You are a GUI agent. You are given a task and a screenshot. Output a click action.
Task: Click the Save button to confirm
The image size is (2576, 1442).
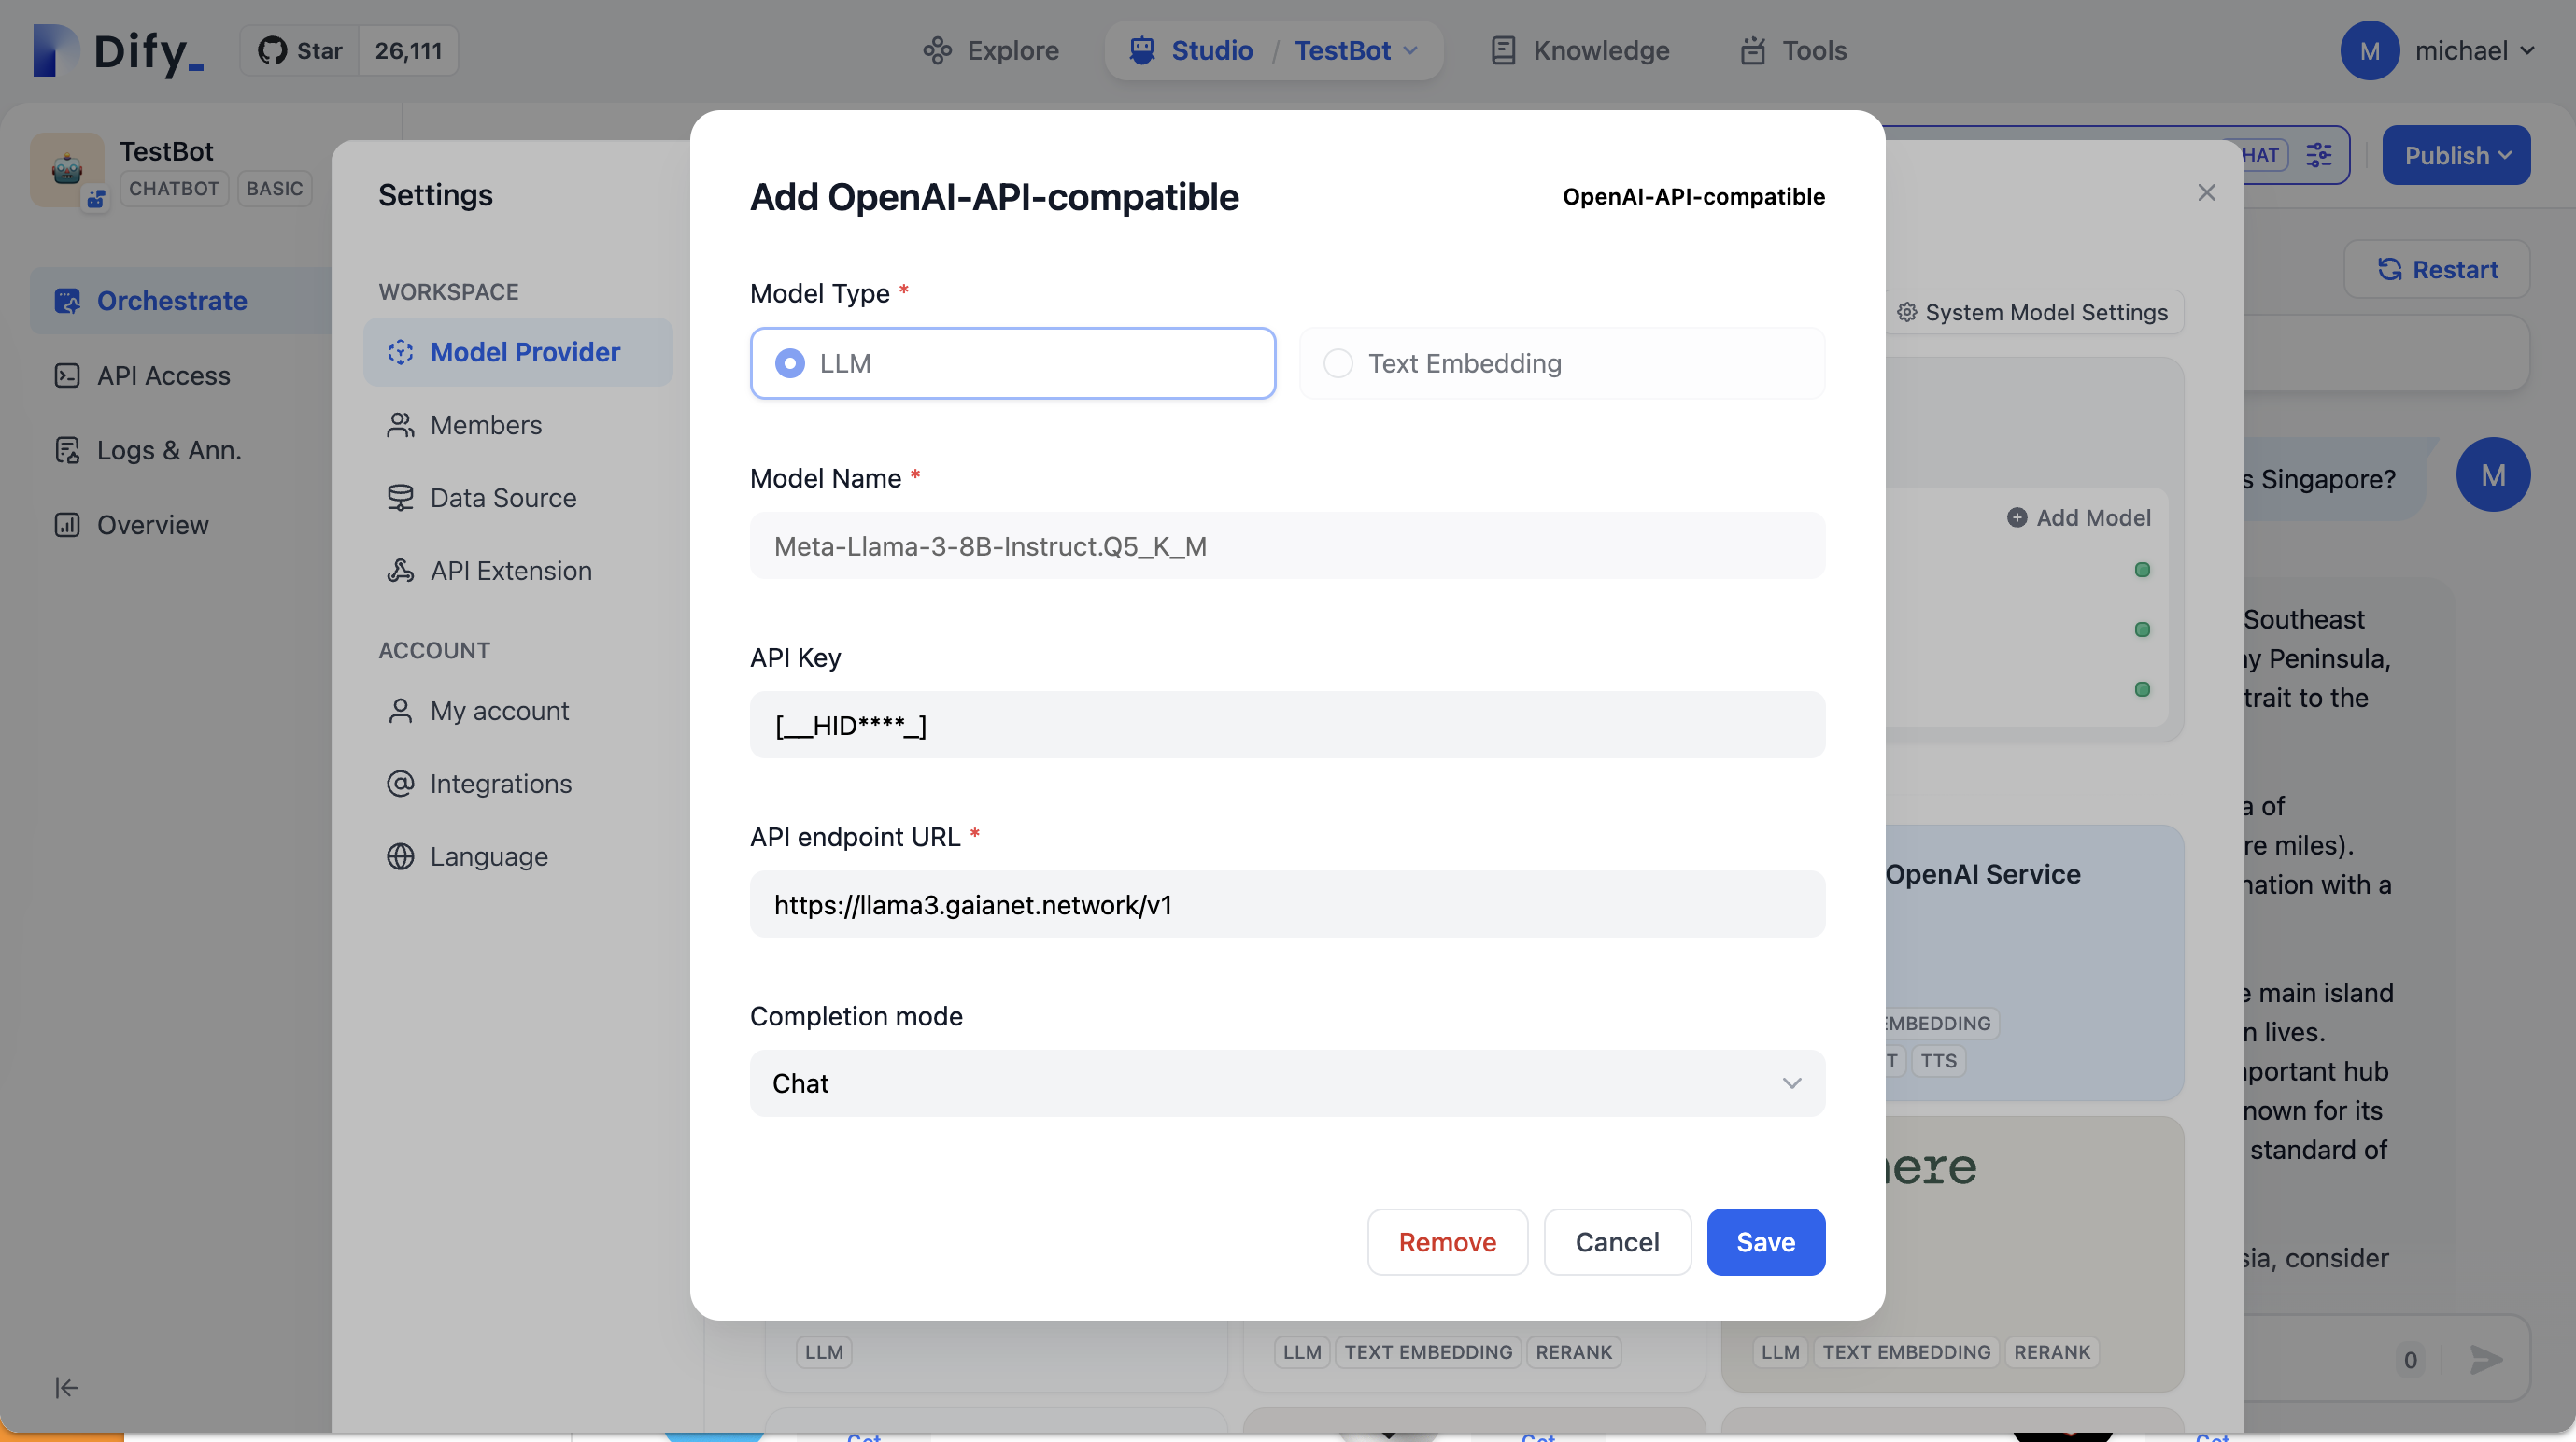(x=1765, y=1242)
